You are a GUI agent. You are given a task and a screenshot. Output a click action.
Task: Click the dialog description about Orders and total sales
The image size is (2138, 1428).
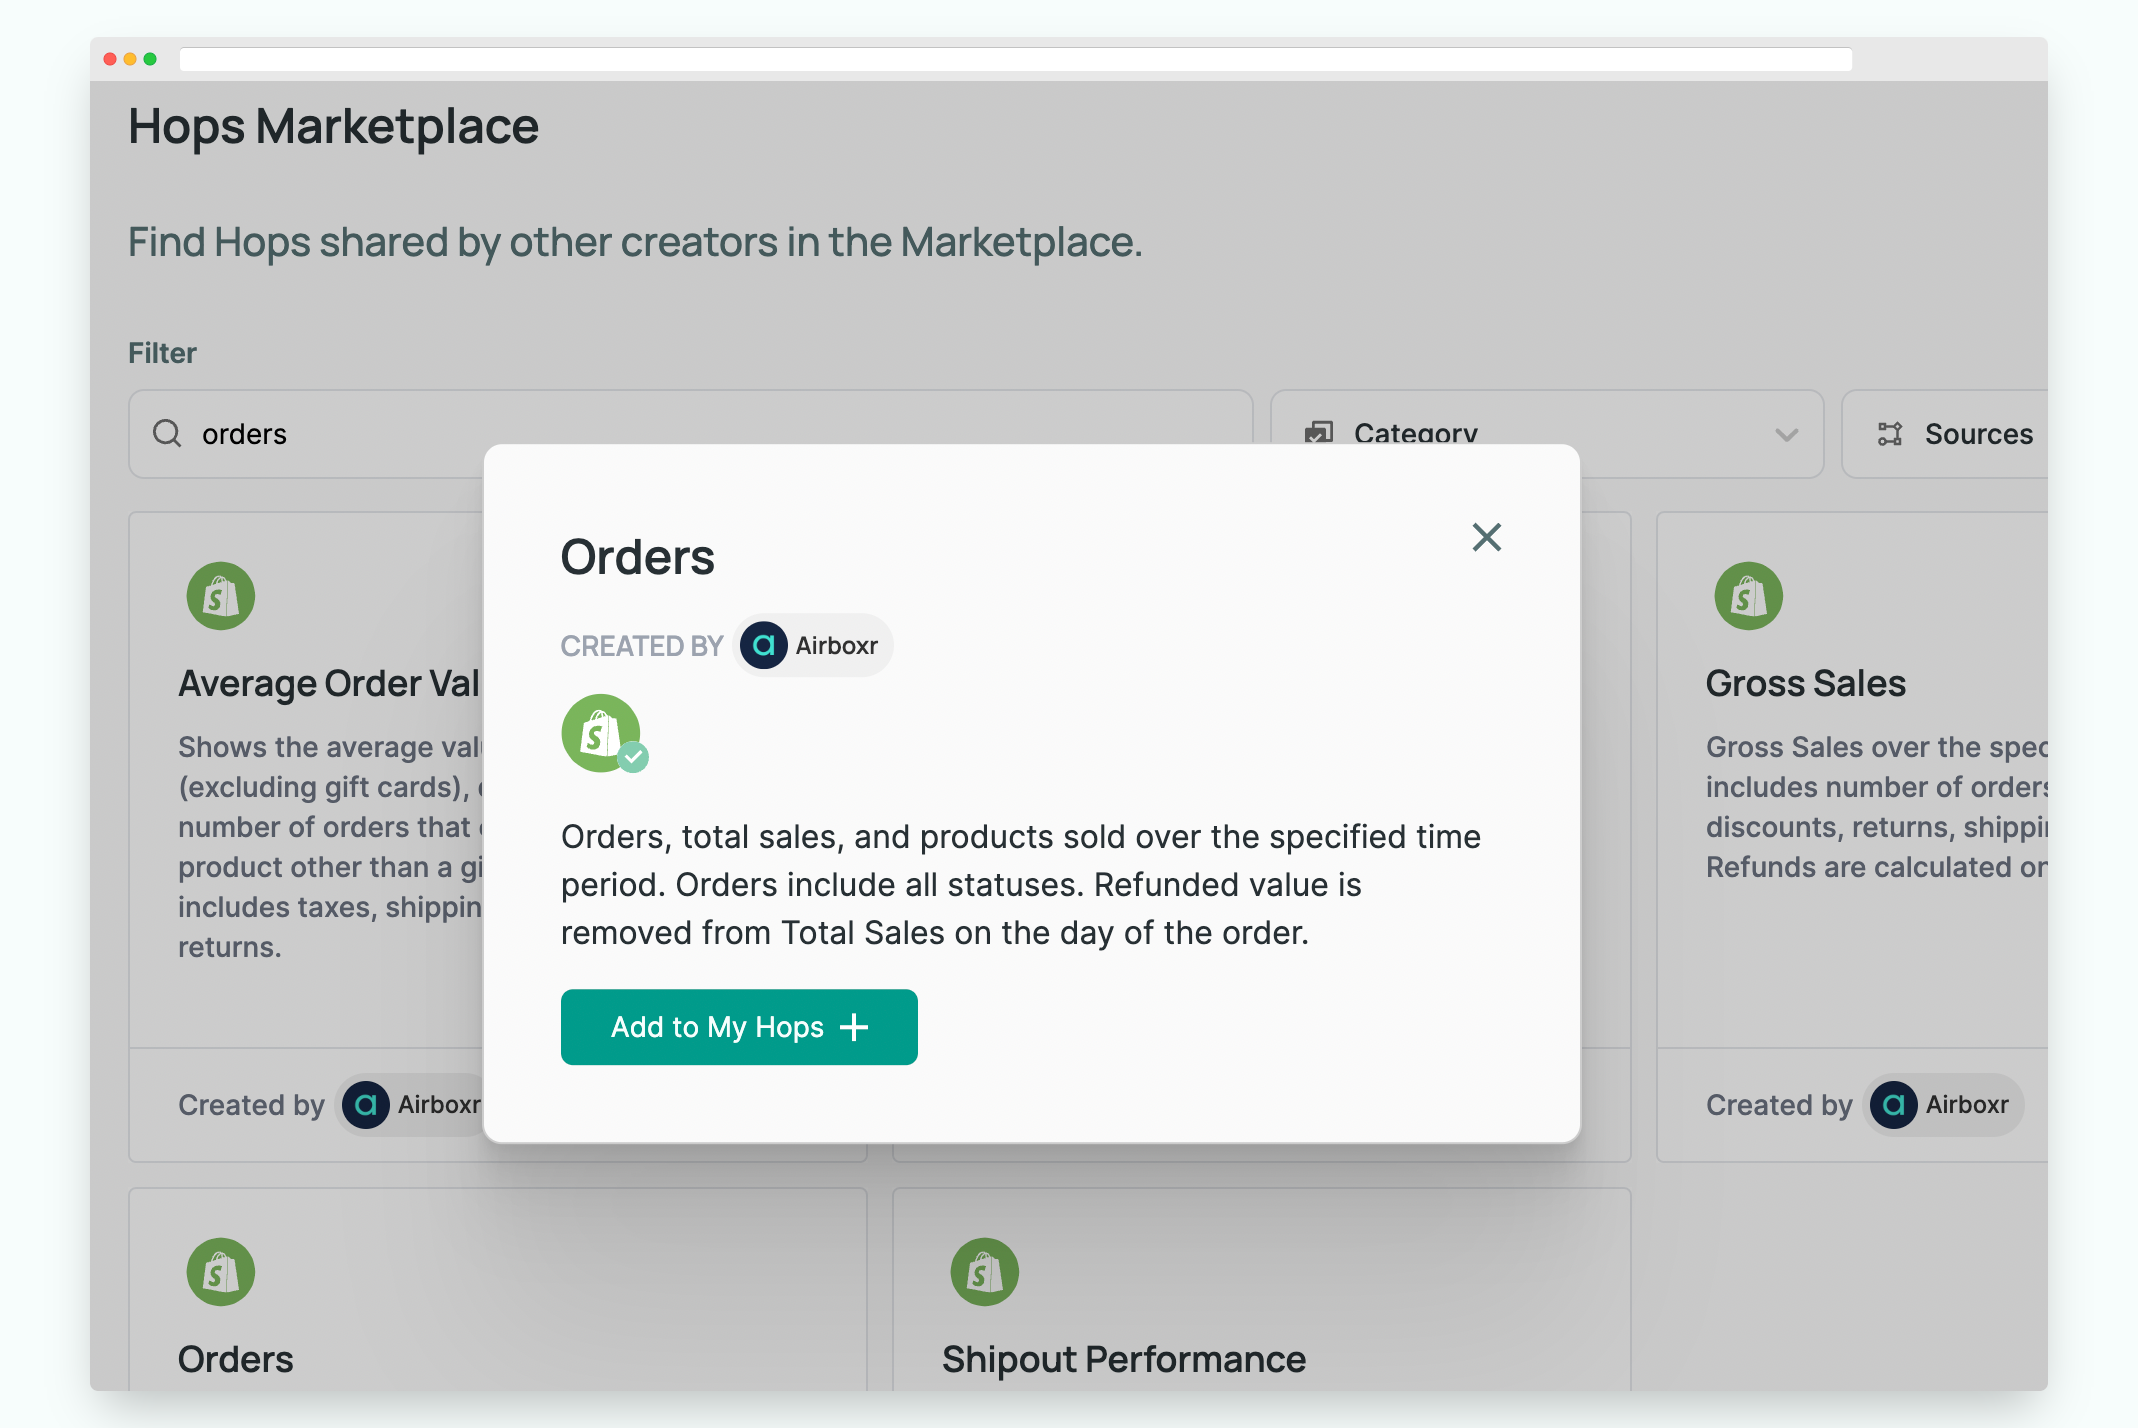coord(1021,884)
